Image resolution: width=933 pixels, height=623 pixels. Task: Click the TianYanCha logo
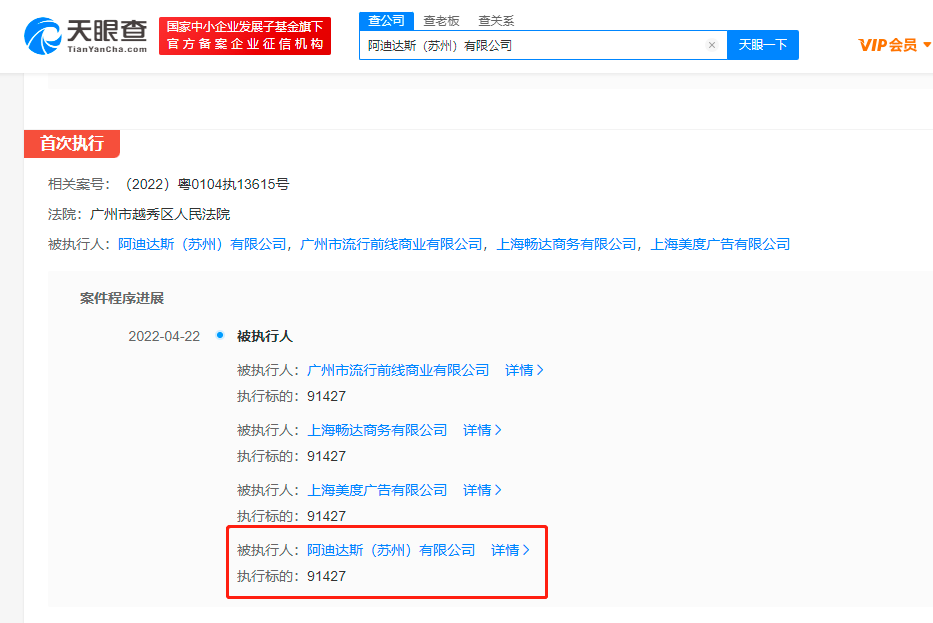(86, 36)
